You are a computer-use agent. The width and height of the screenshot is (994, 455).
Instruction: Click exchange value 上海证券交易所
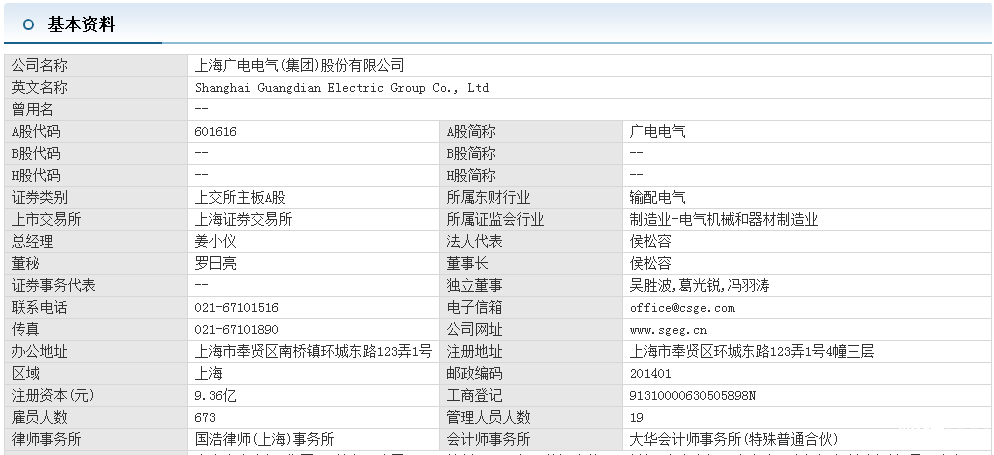coord(243,220)
